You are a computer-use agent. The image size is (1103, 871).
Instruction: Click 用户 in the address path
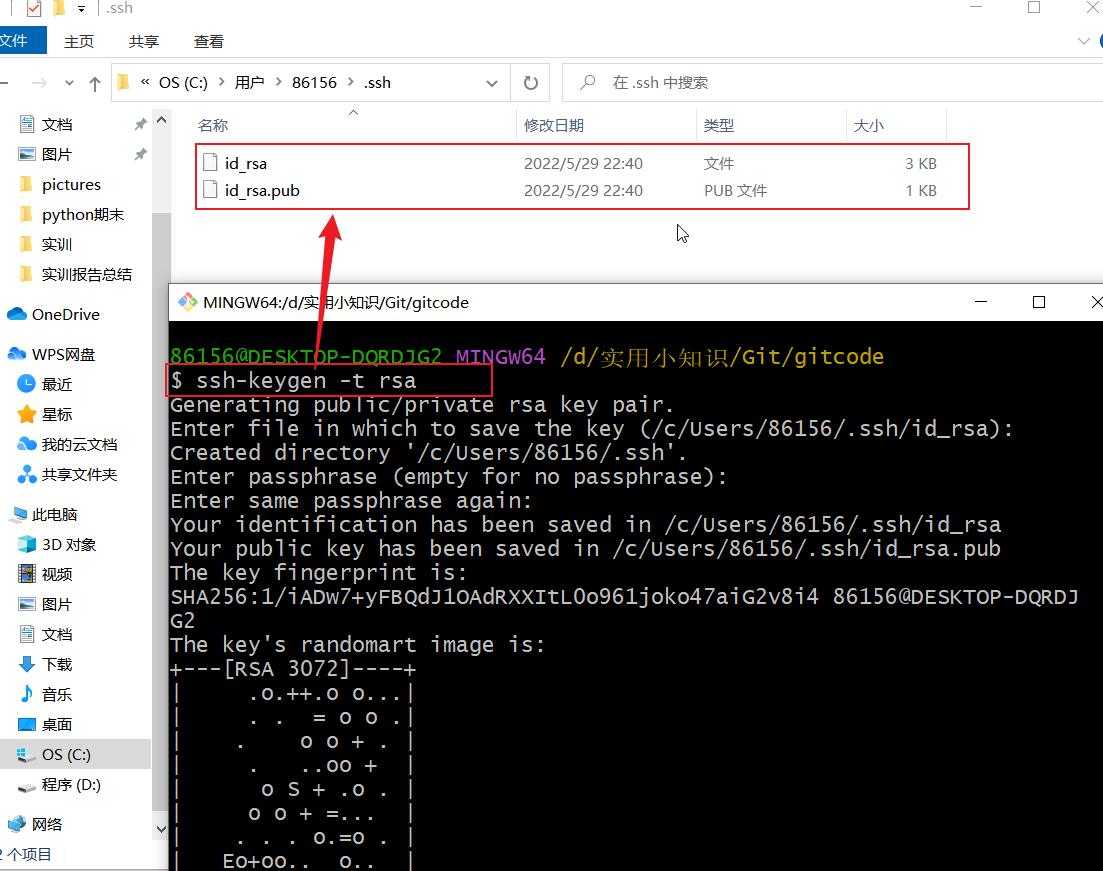click(x=249, y=82)
